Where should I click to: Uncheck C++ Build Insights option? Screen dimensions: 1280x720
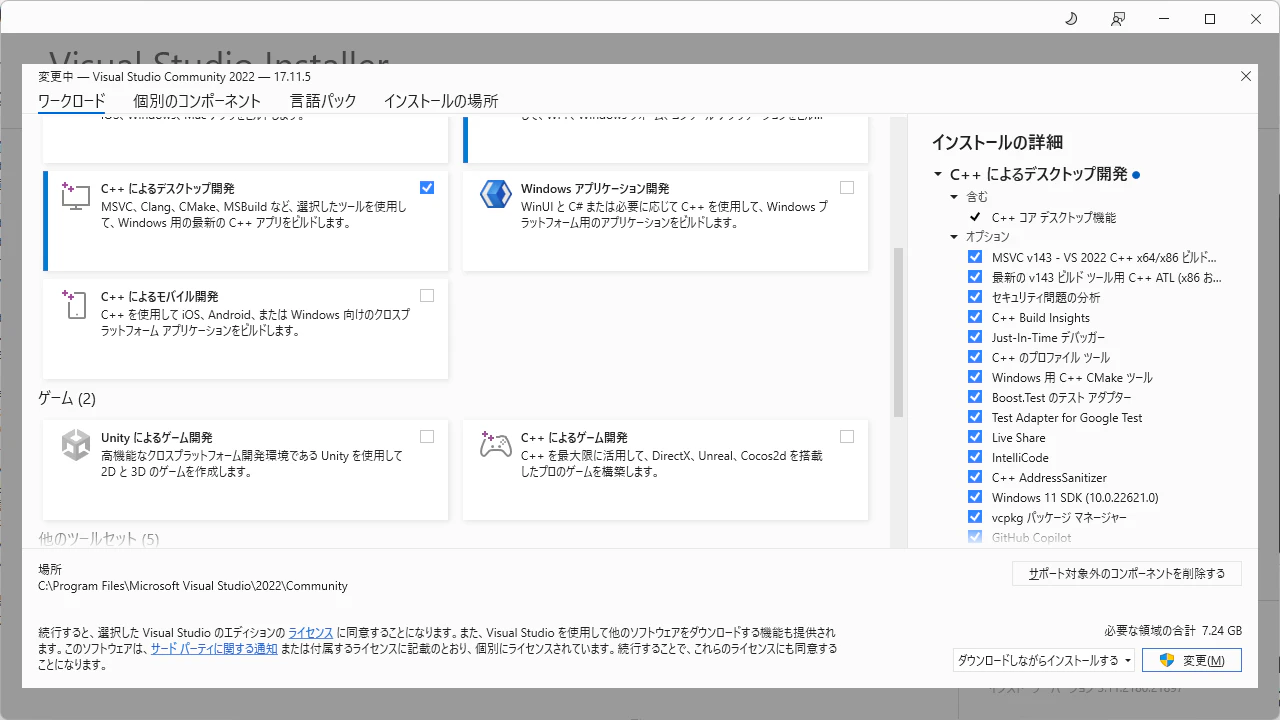coord(975,317)
